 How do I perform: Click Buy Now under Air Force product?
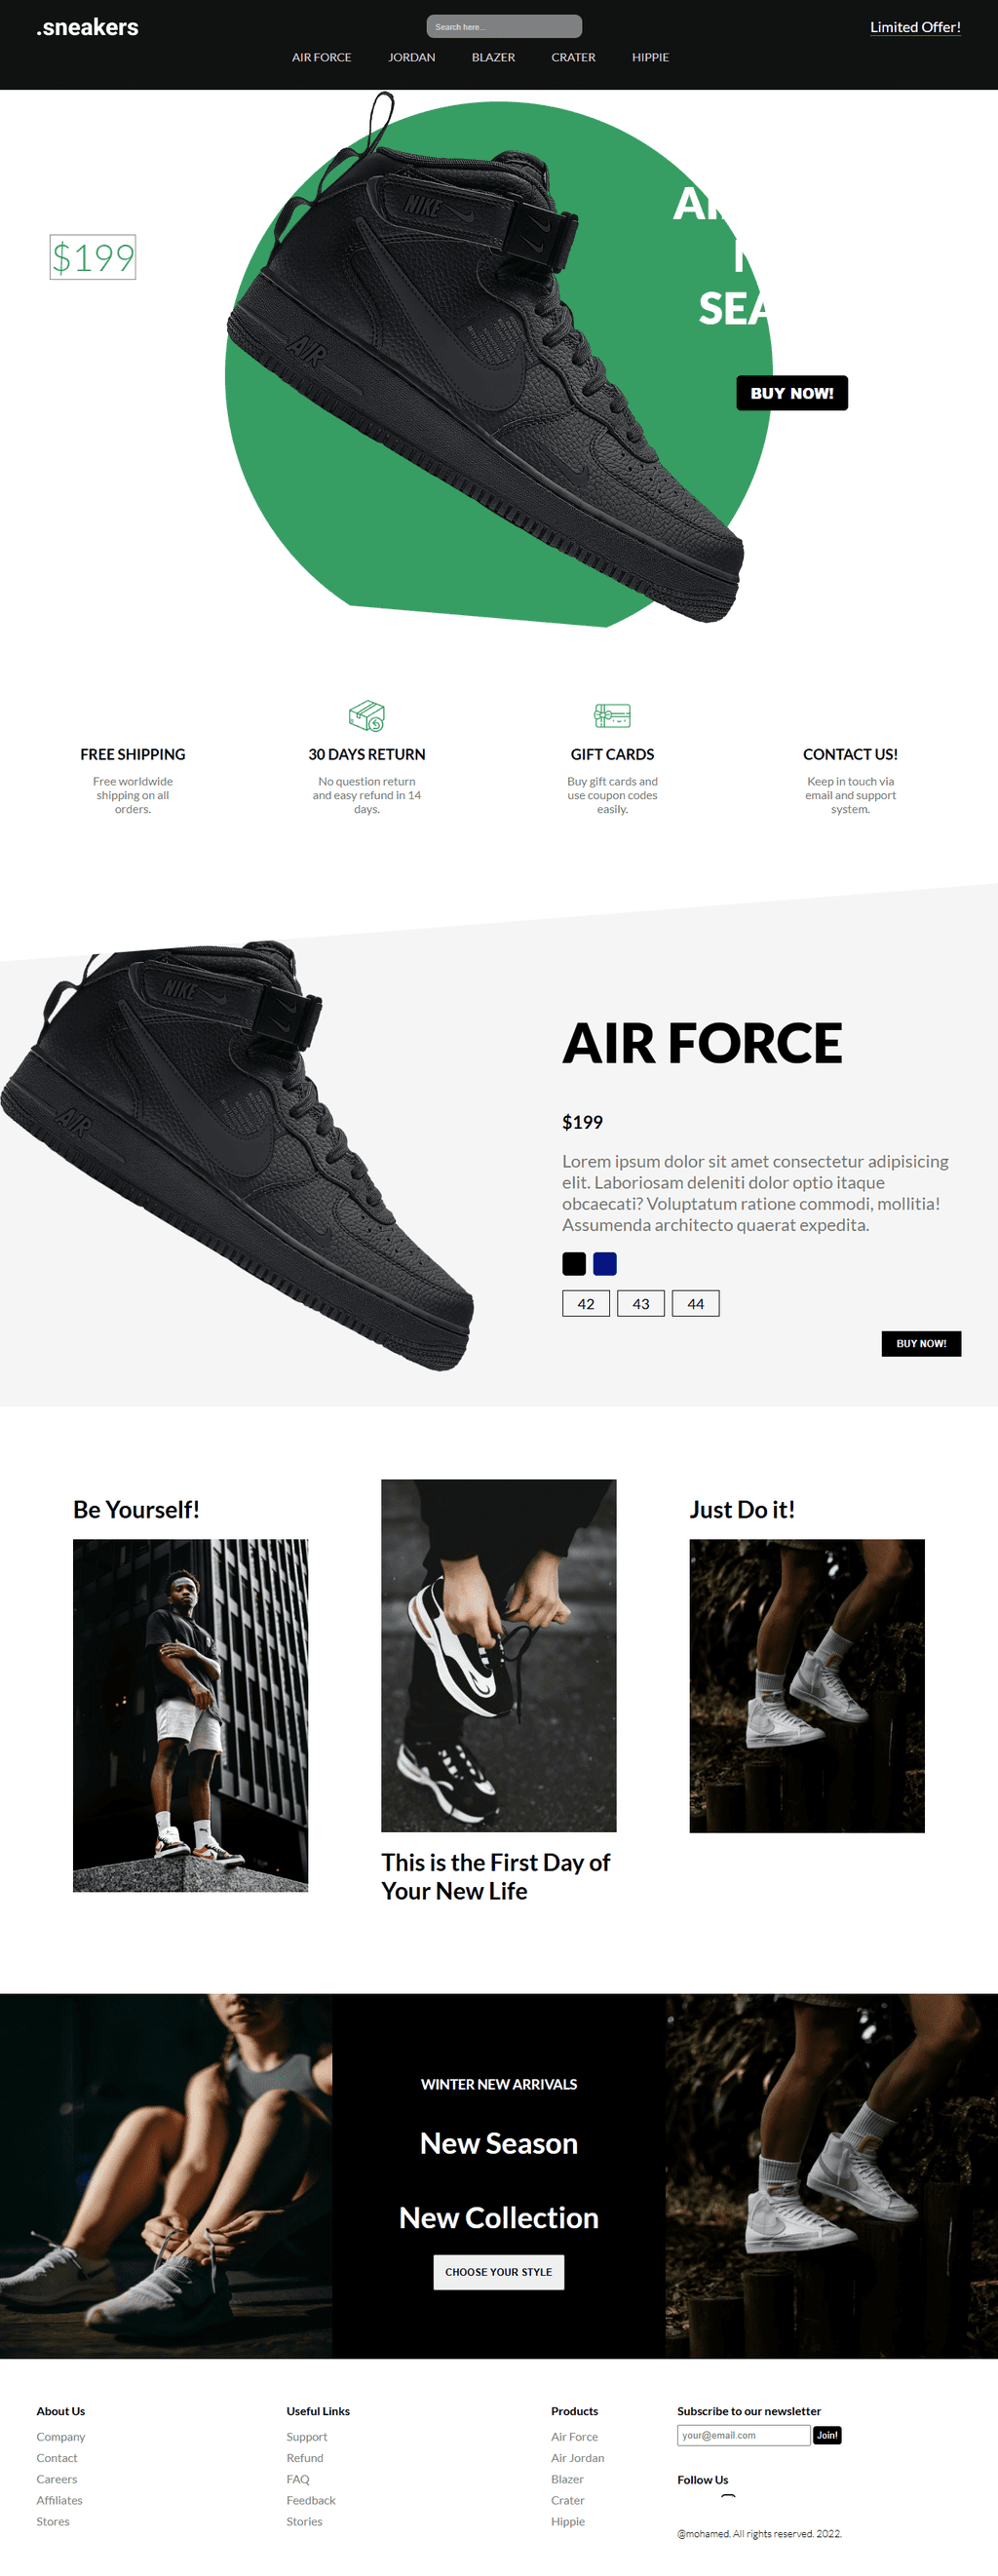(921, 1344)
